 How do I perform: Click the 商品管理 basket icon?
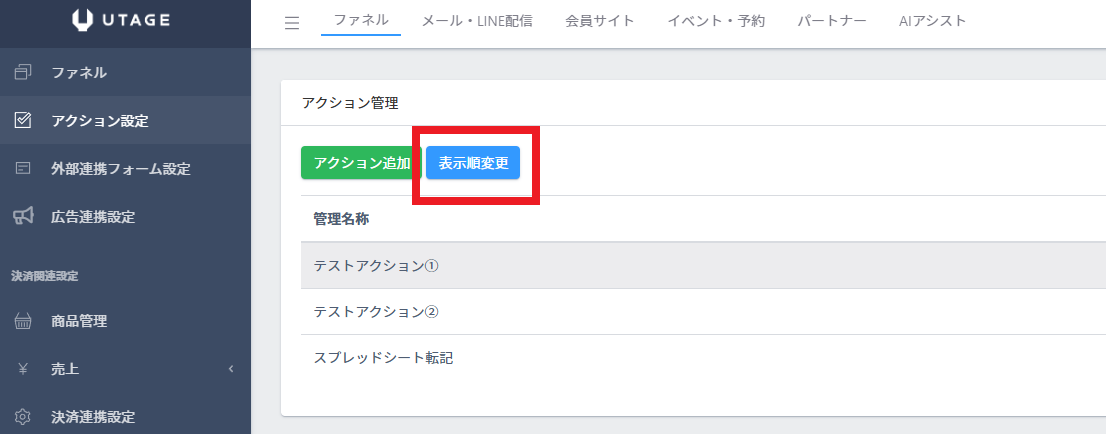click(23, 321)
